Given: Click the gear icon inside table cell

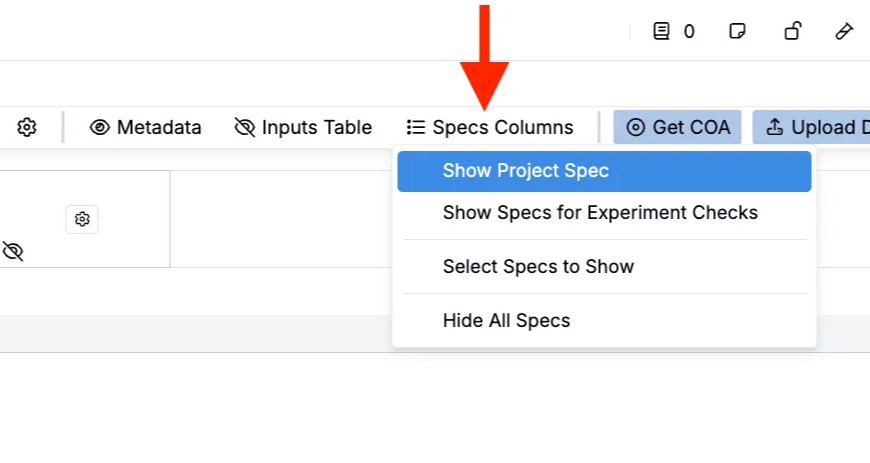Looking at the screenshot, I should (x=82, y=219).
